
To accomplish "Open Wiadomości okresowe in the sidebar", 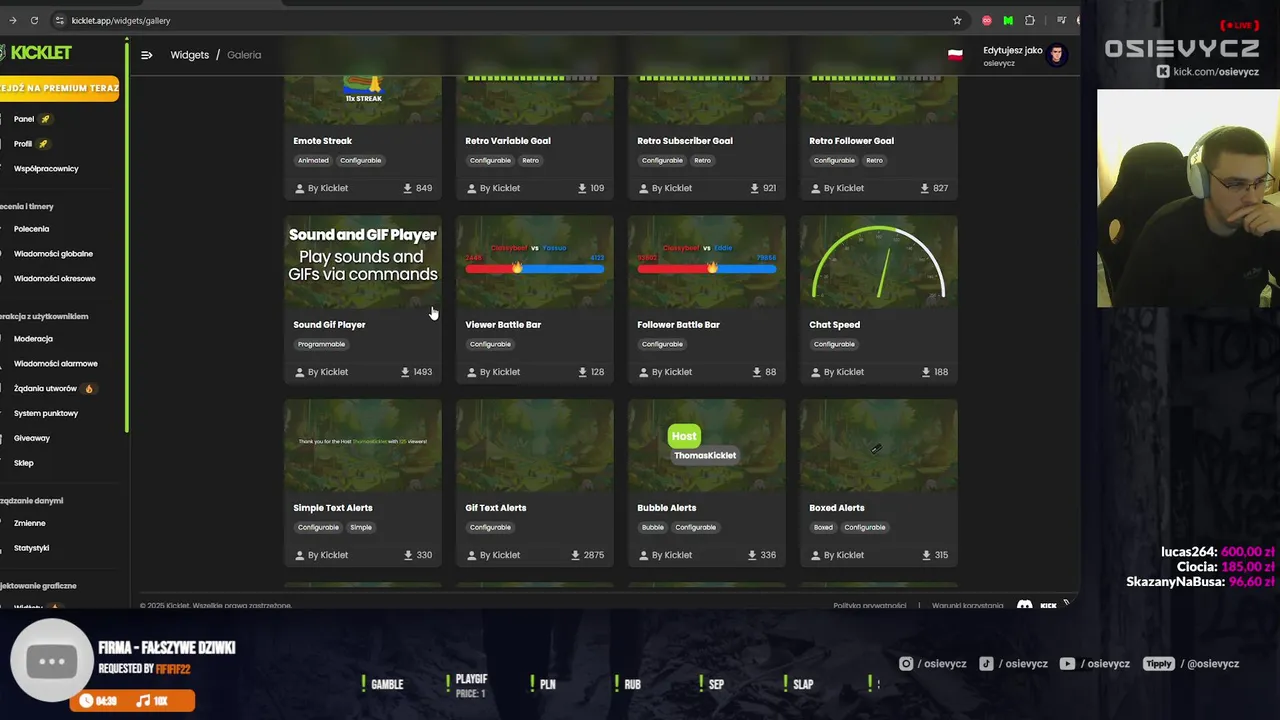I will coord(55,279).
